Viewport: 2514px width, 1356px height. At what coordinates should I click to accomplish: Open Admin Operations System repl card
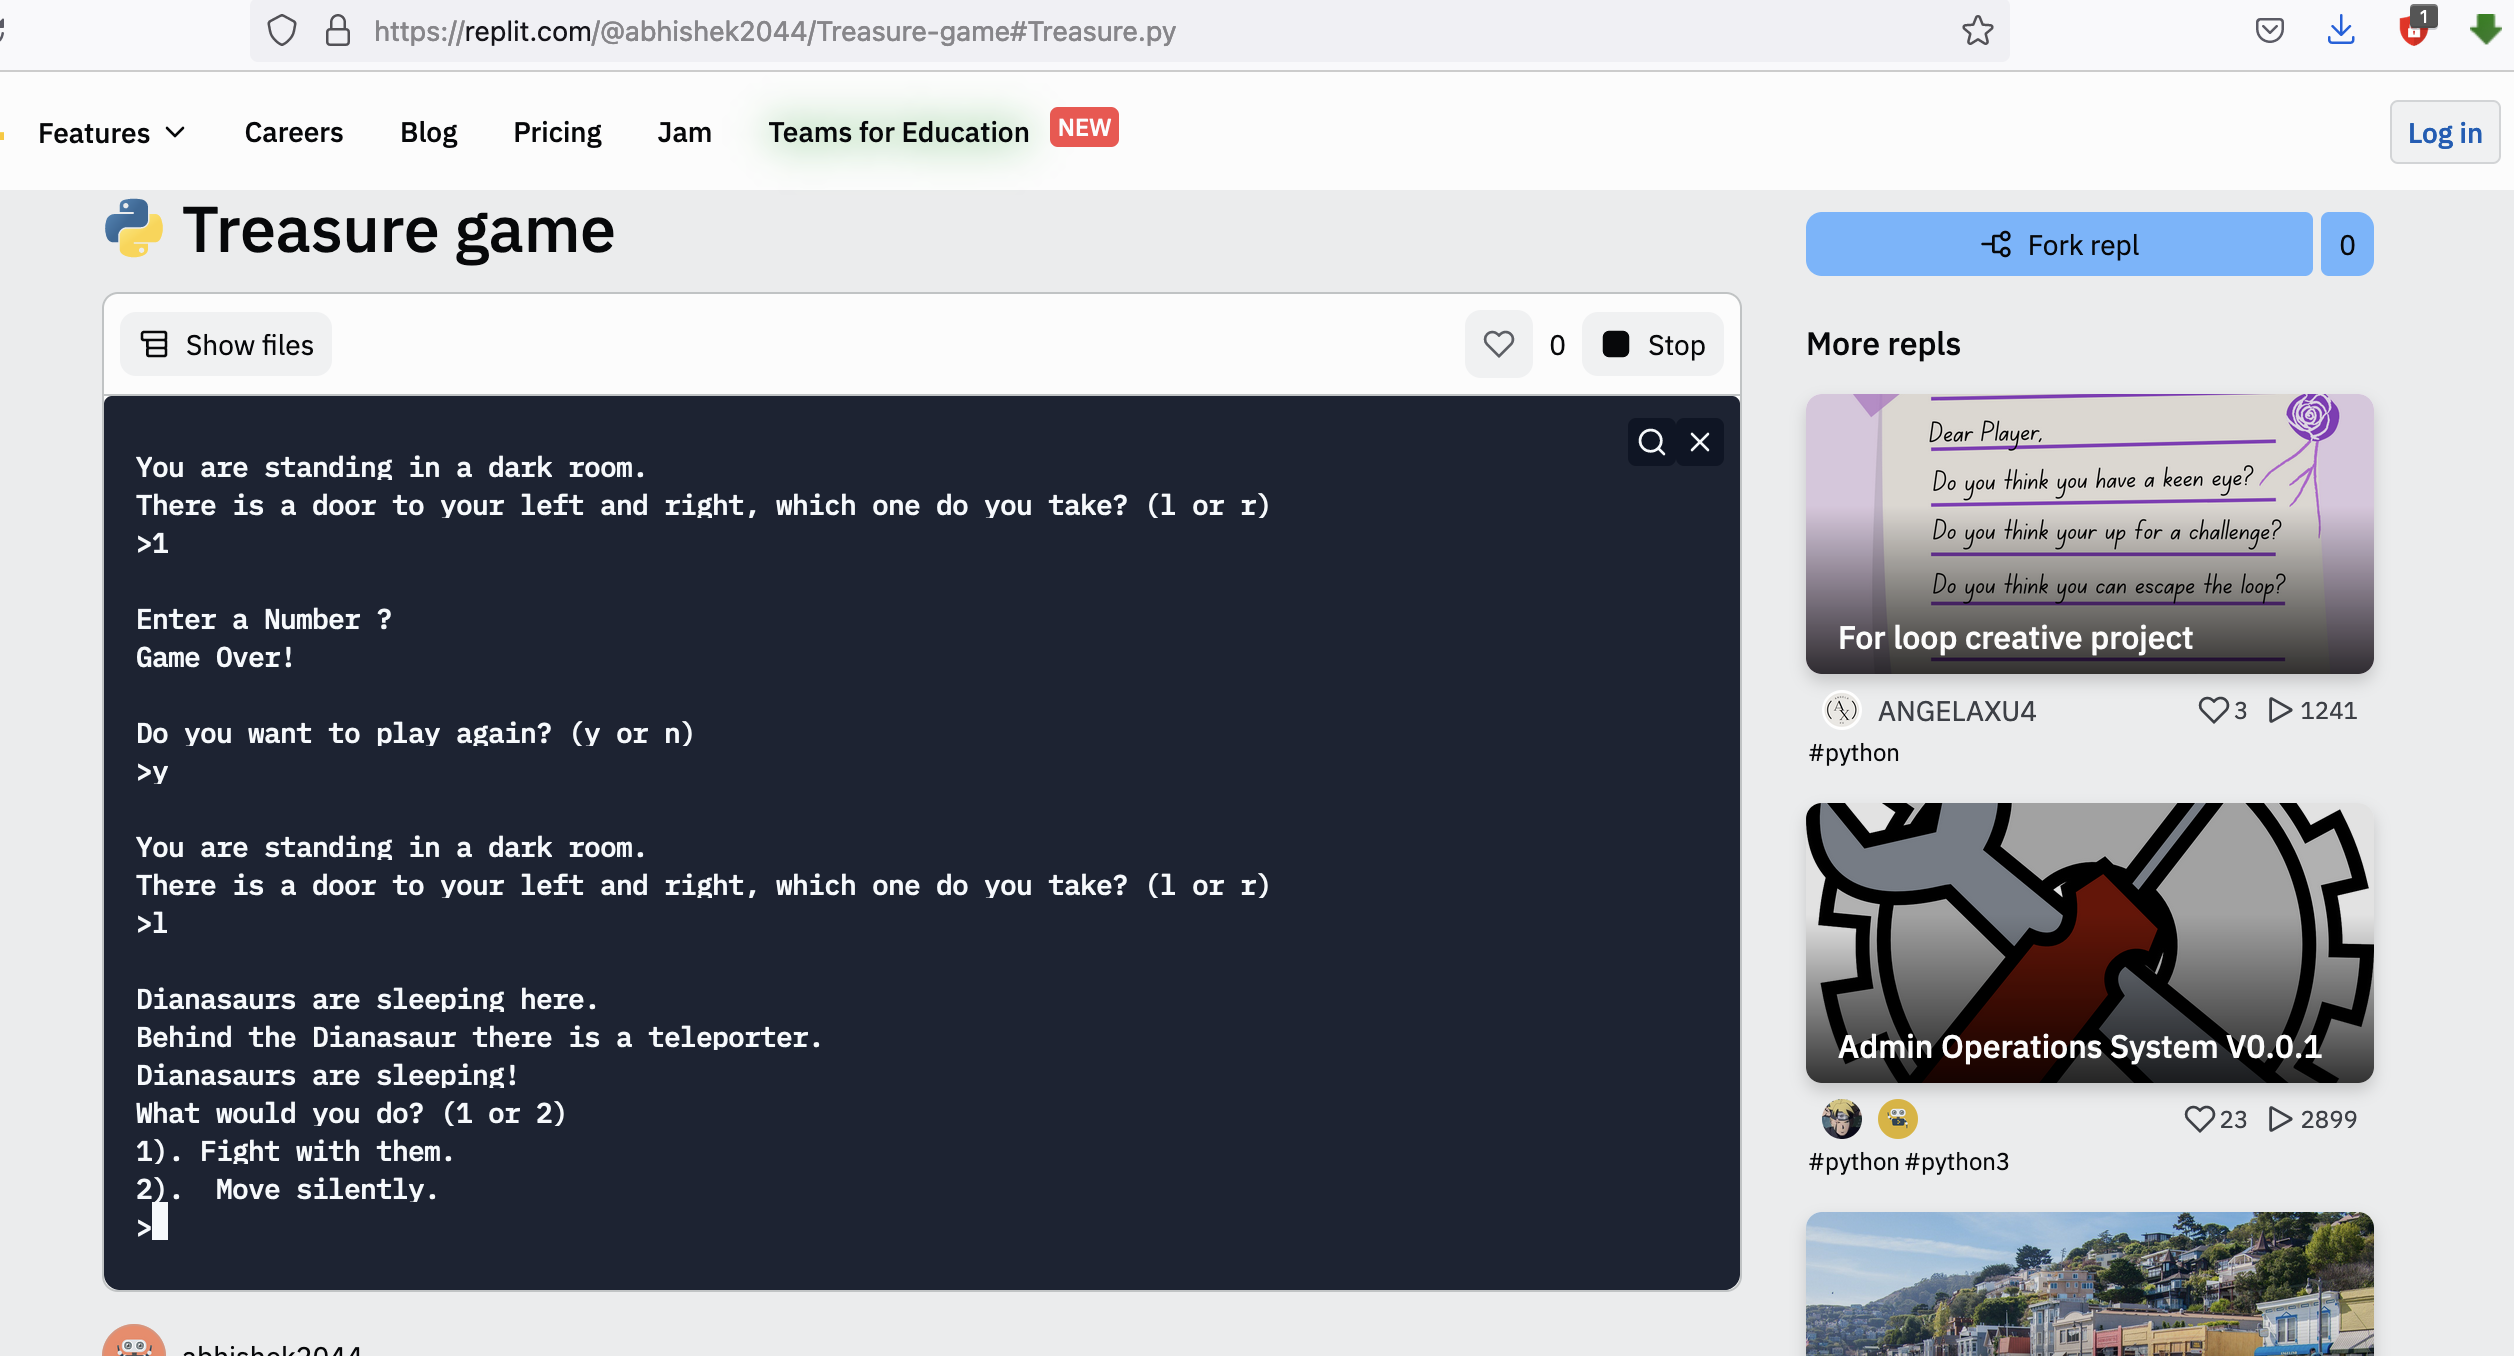pos(2089,942)
